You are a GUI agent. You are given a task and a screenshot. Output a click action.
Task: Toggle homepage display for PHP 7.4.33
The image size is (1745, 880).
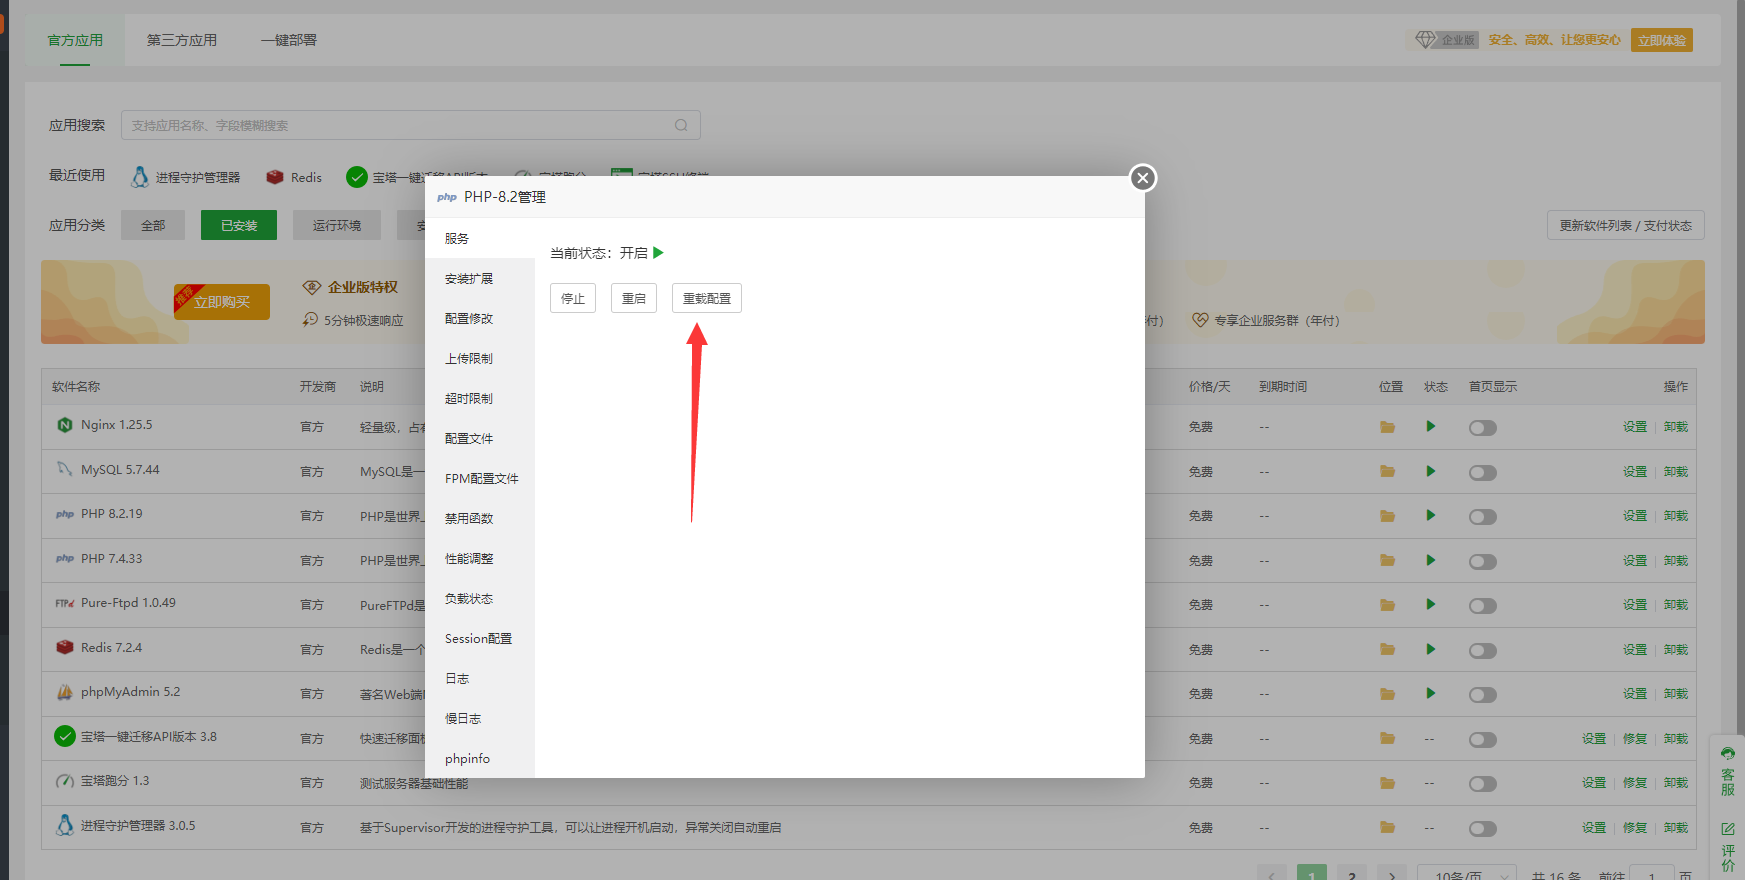[1483, 561]
